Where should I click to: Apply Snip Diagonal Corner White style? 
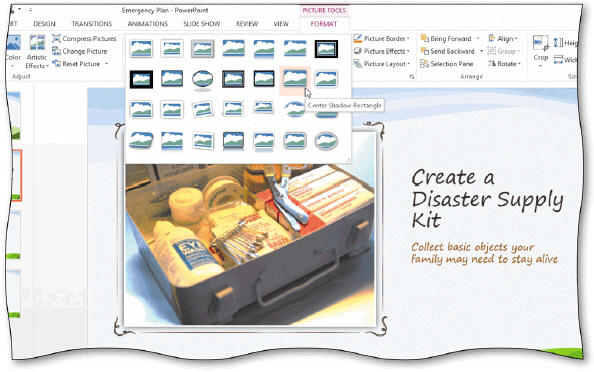(x=141, y=109)
